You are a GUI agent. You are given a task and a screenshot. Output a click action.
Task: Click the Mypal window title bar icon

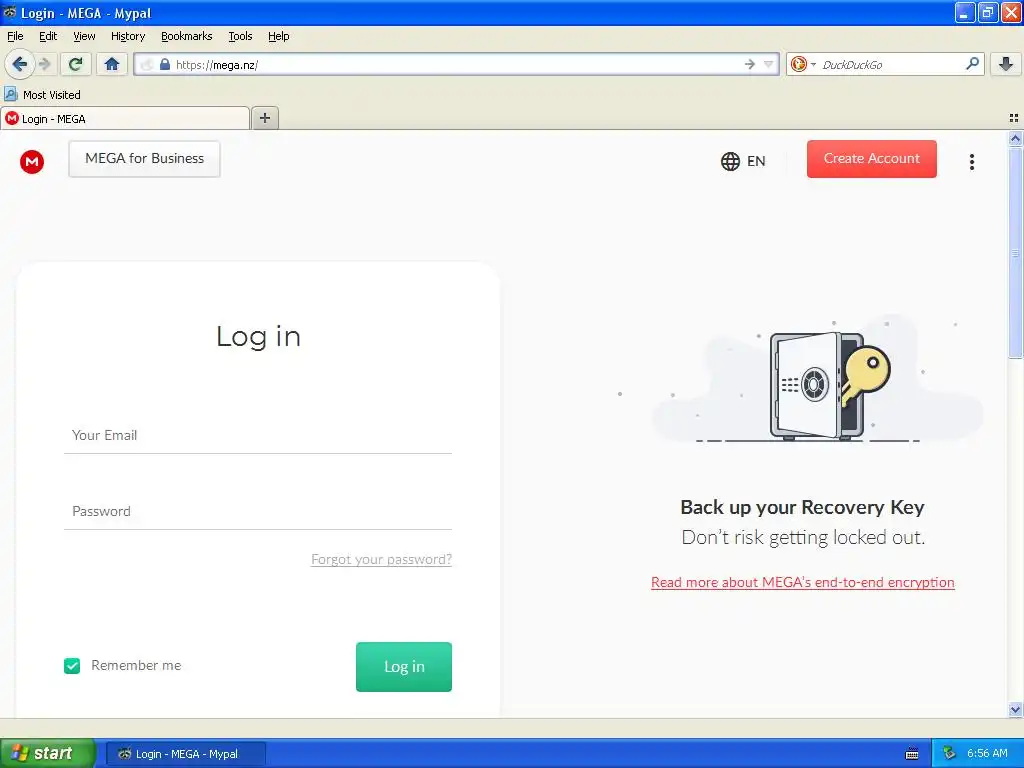(x=10, y=12)
